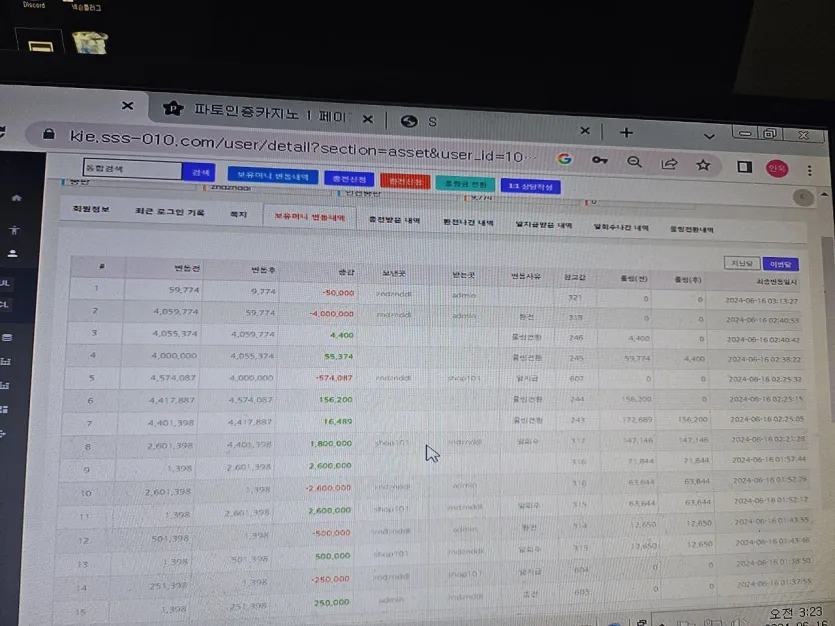
Task: Click the 충전신청 button
Action: pyautogui.click(x=349, y=179)
